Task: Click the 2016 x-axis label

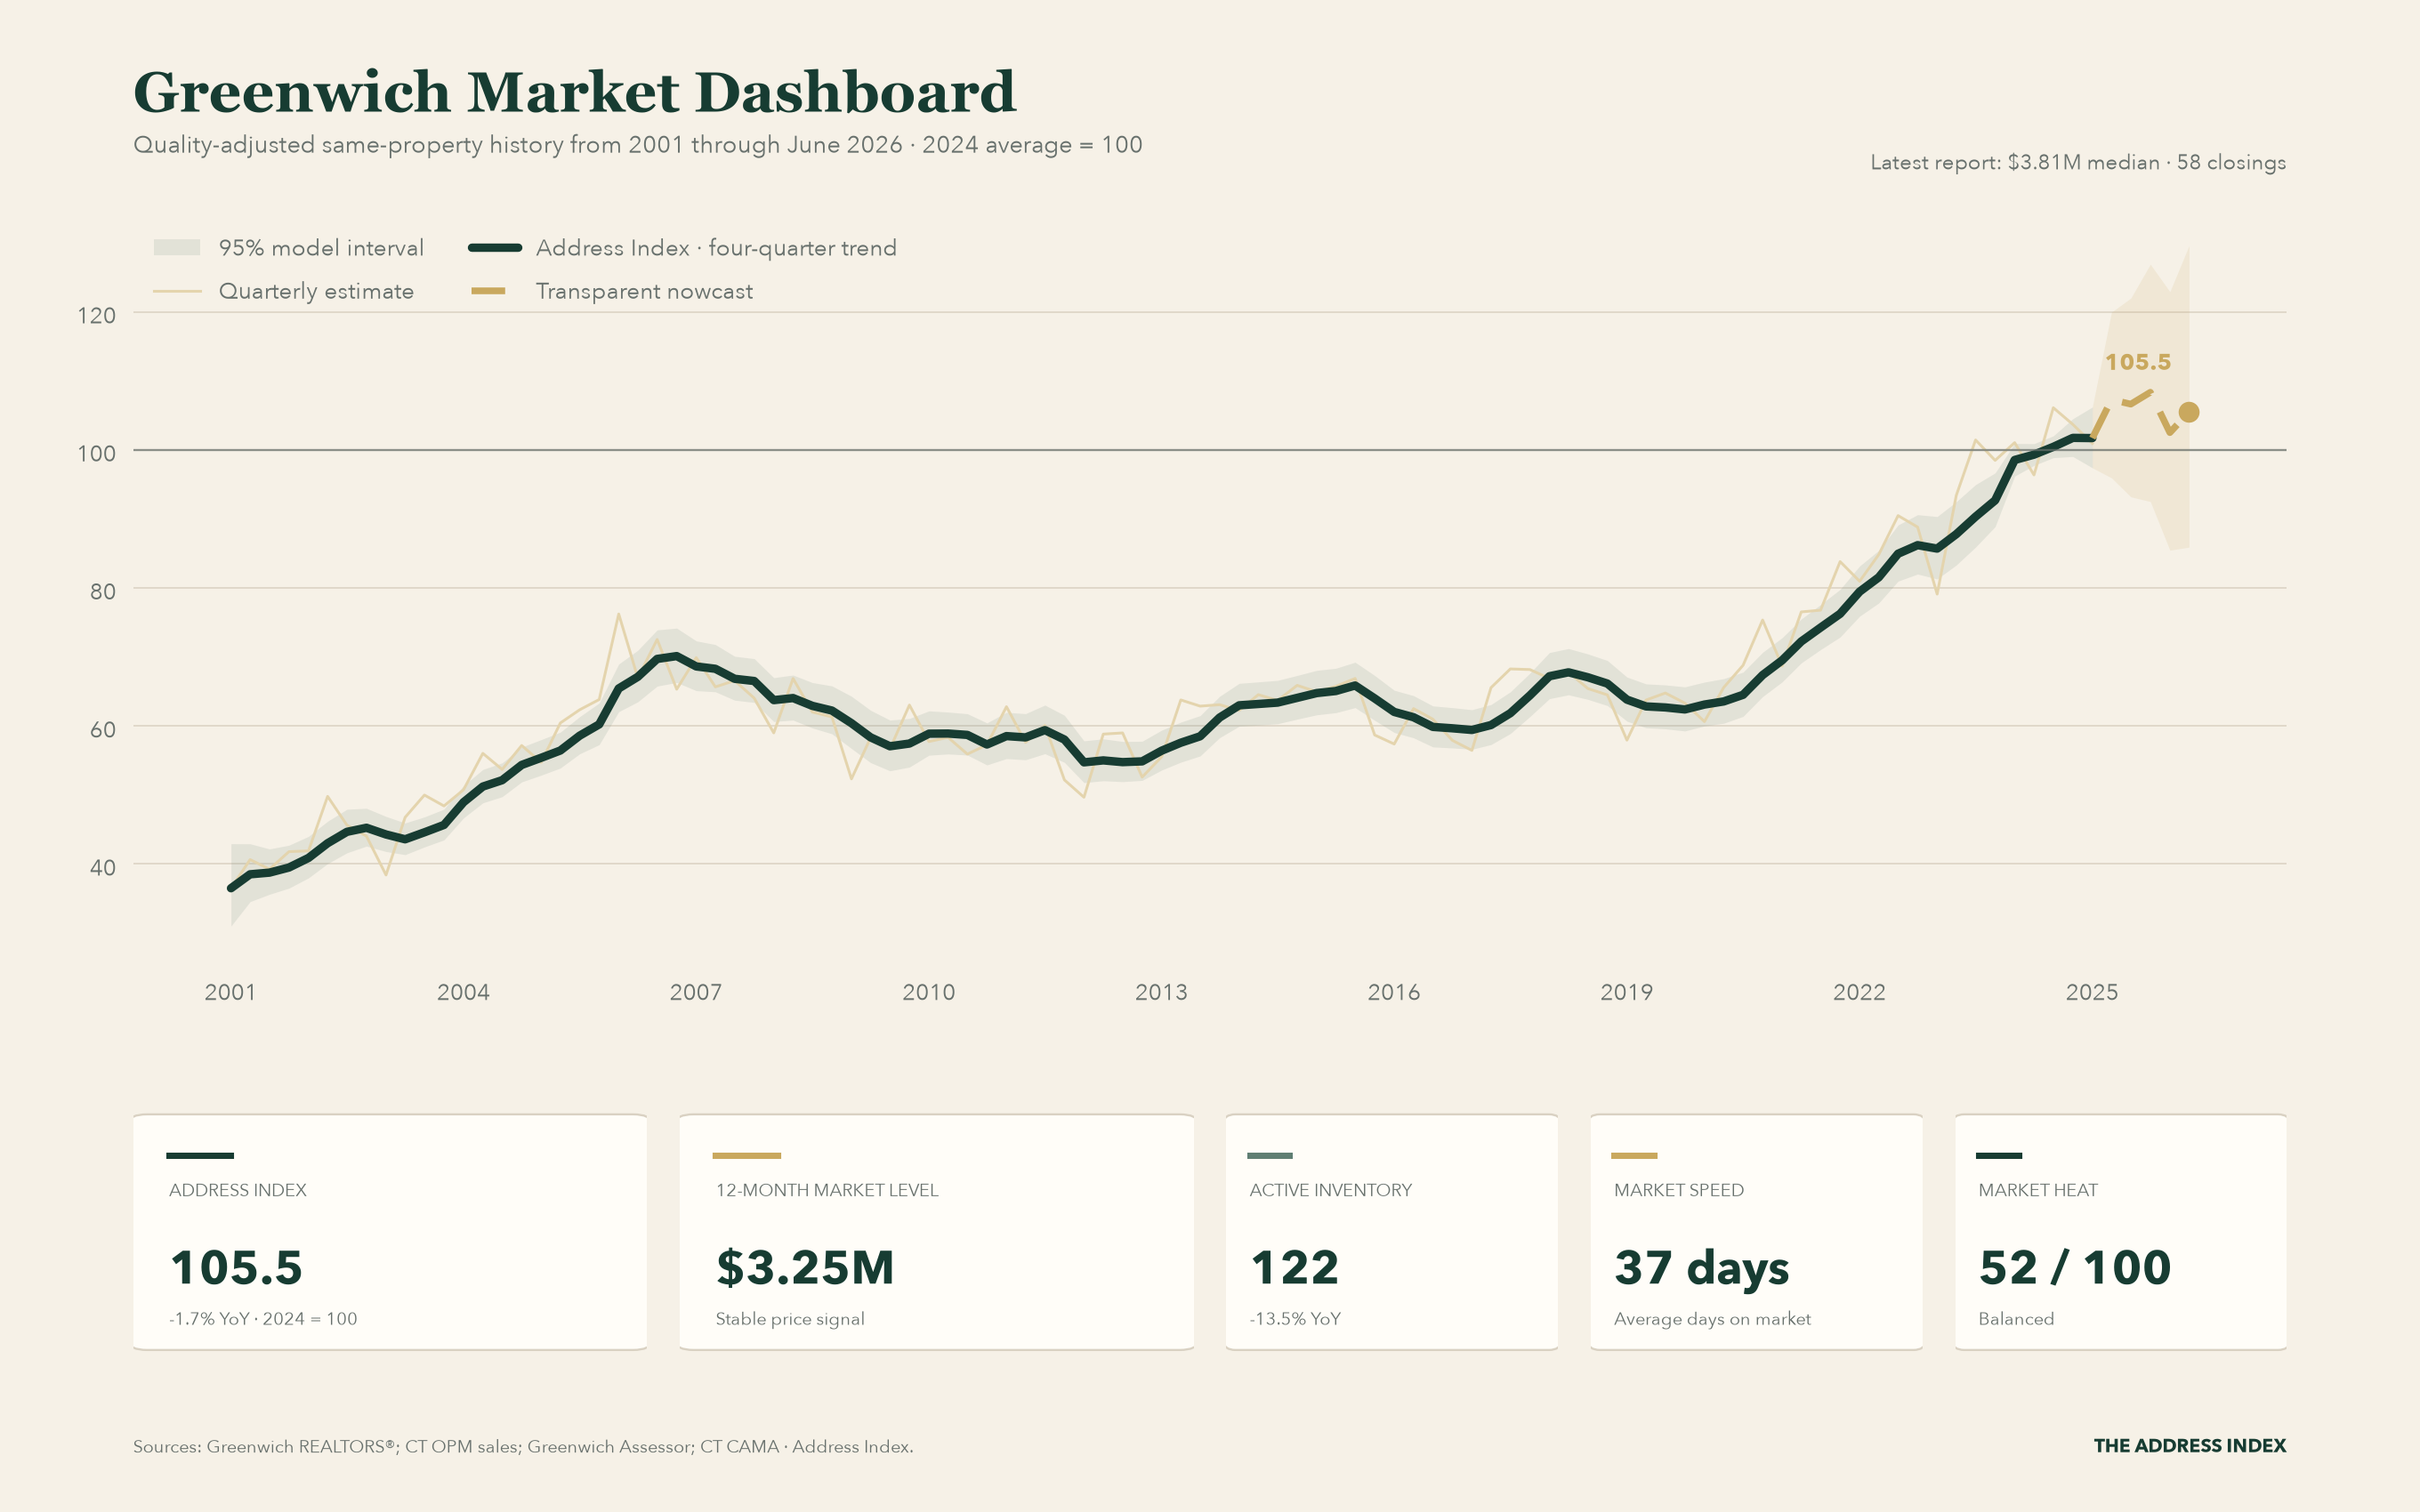Action: [x=1394, y=992]
